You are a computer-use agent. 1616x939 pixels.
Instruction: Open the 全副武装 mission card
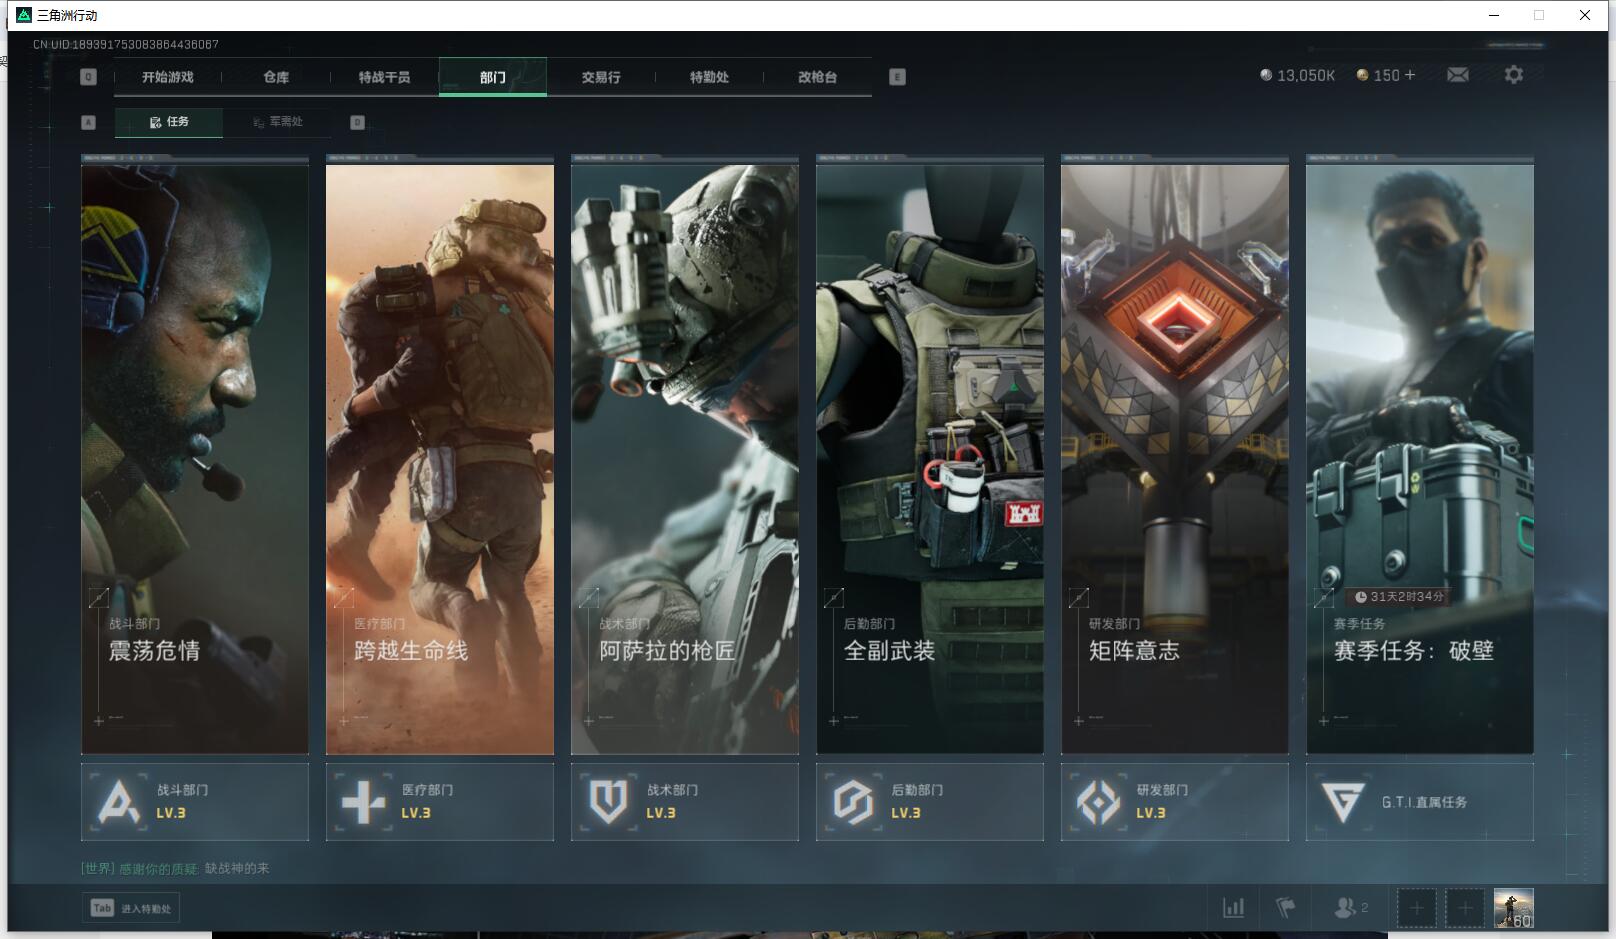[930, 458]
